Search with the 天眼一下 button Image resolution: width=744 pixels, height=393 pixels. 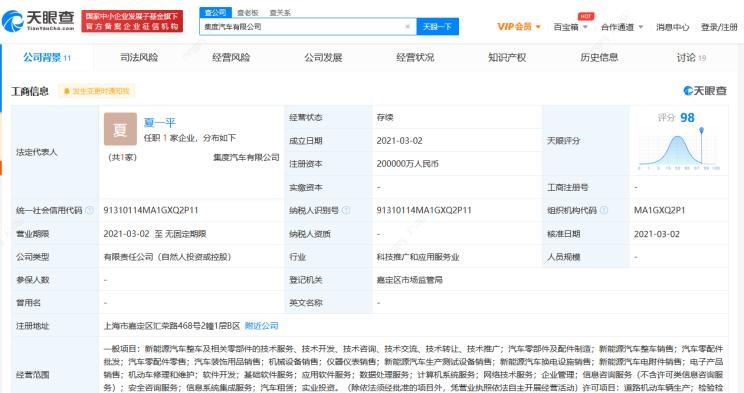(437, 27)
